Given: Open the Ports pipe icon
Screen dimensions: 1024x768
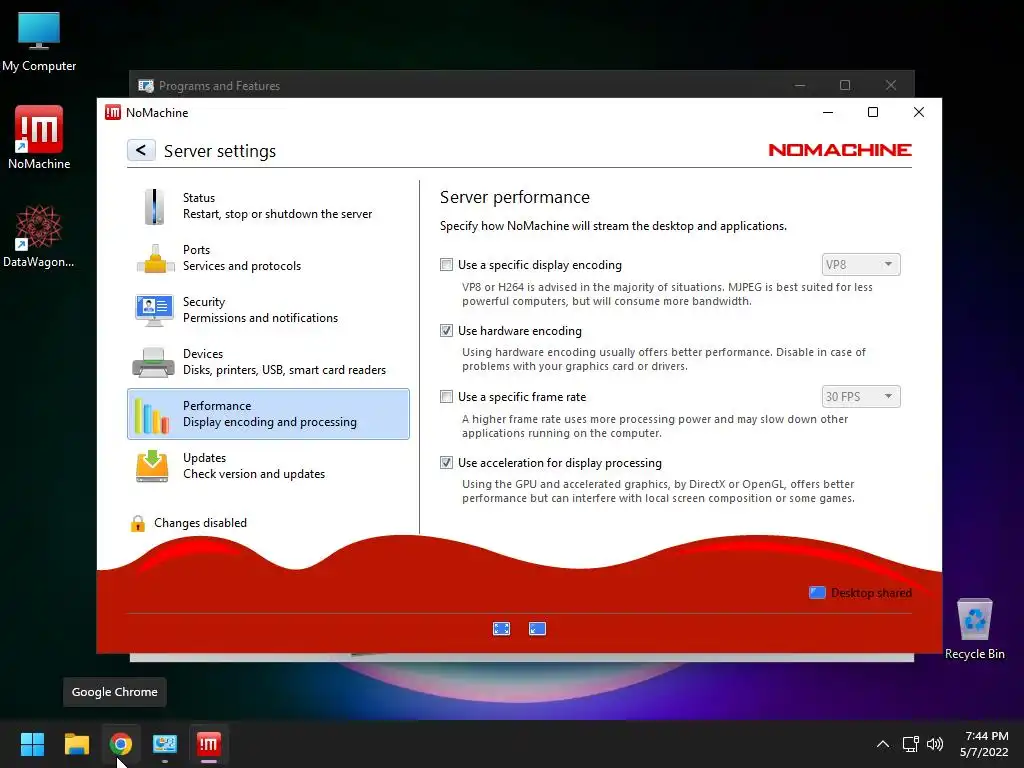Looking at the screenshot, I should click(x=155, y=259).
